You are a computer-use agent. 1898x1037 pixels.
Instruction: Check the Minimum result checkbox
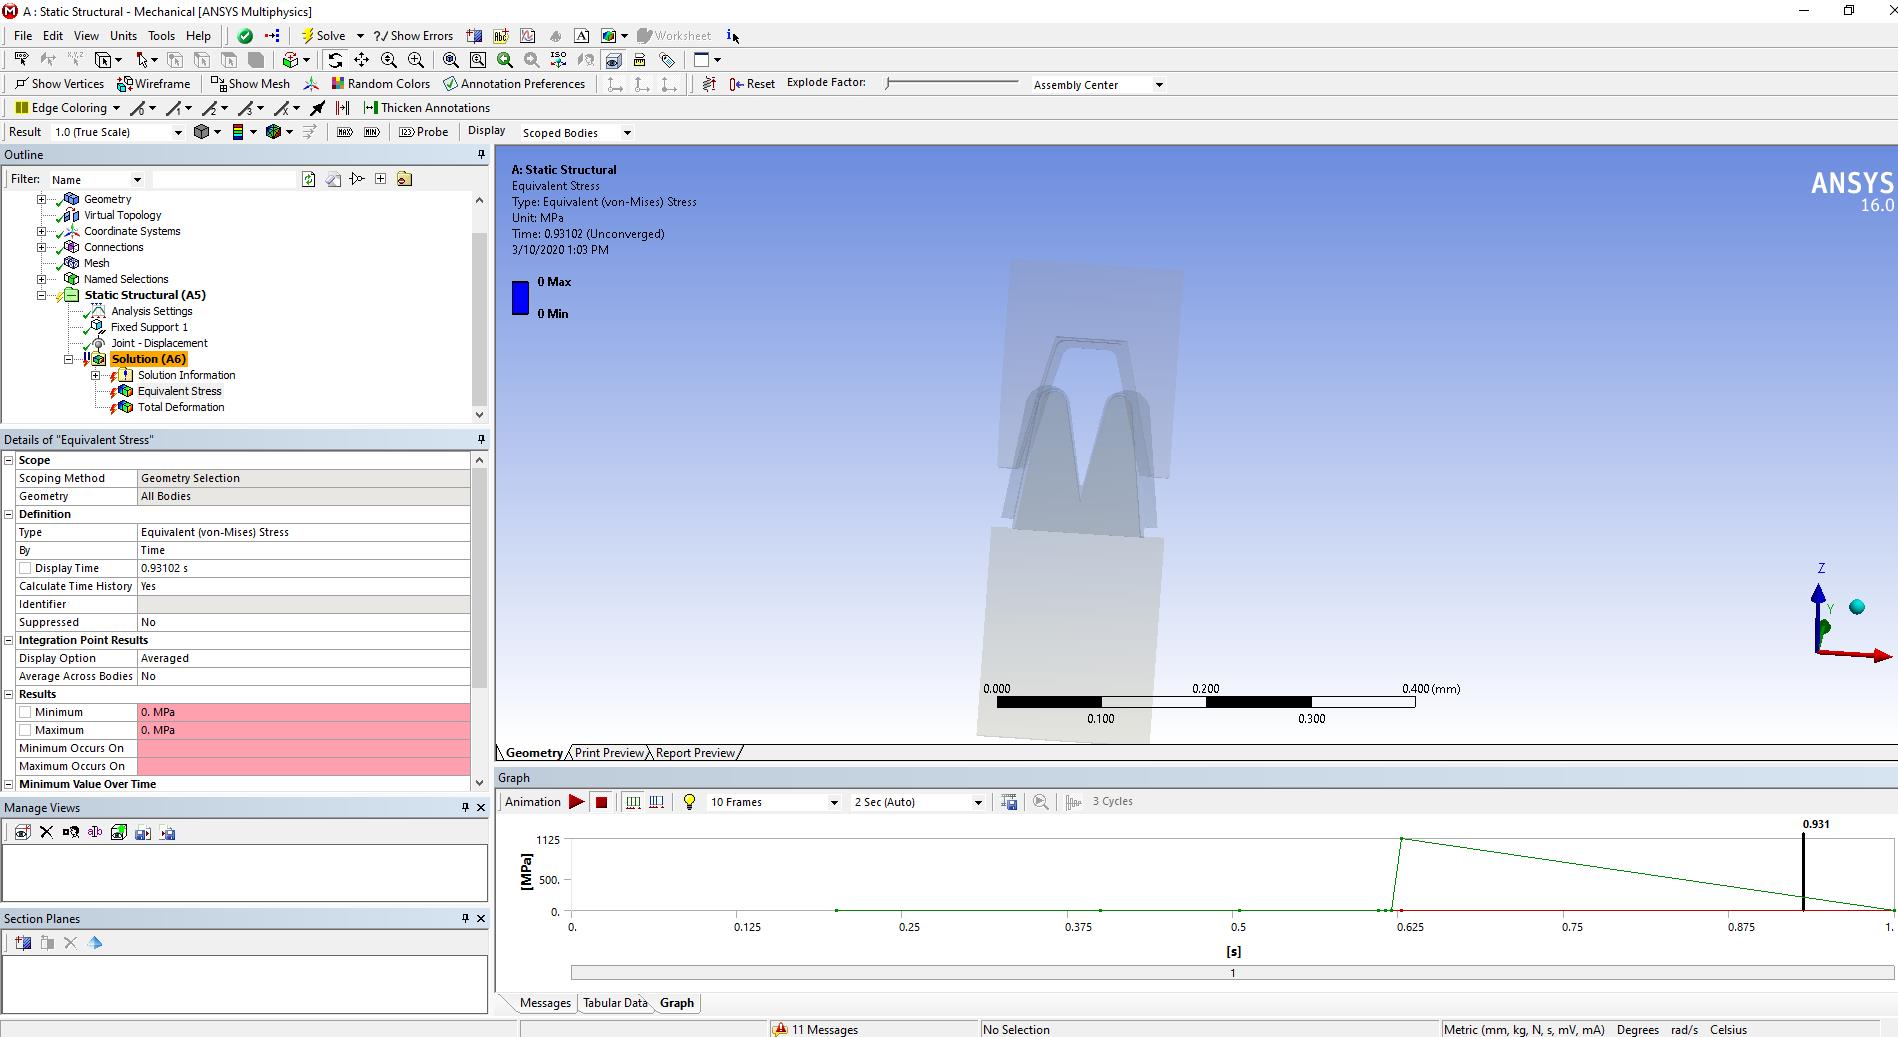(x=26, y=712)
